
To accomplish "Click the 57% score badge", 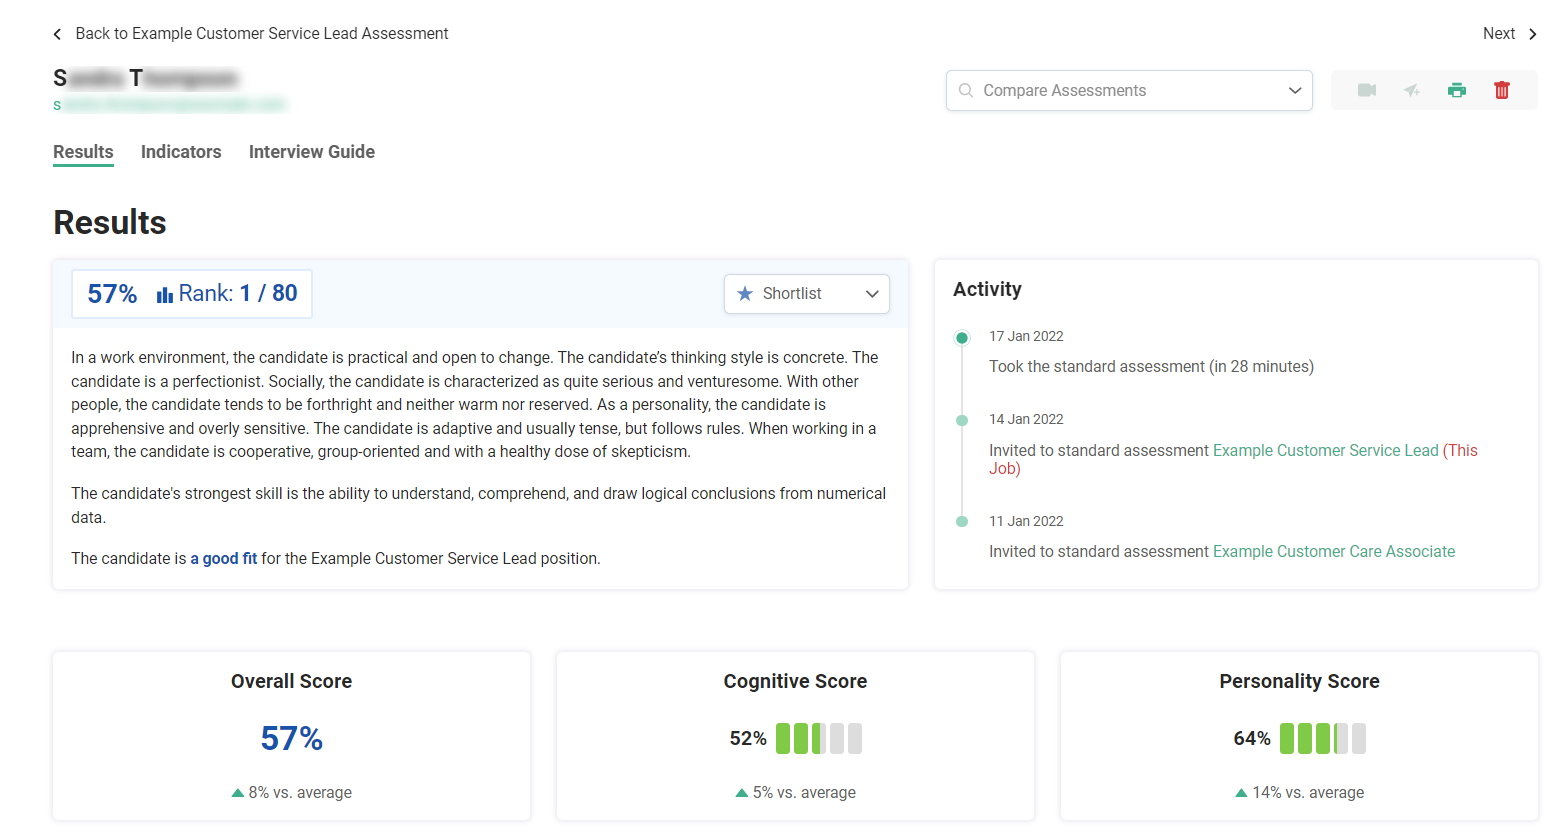I will 110,293.
